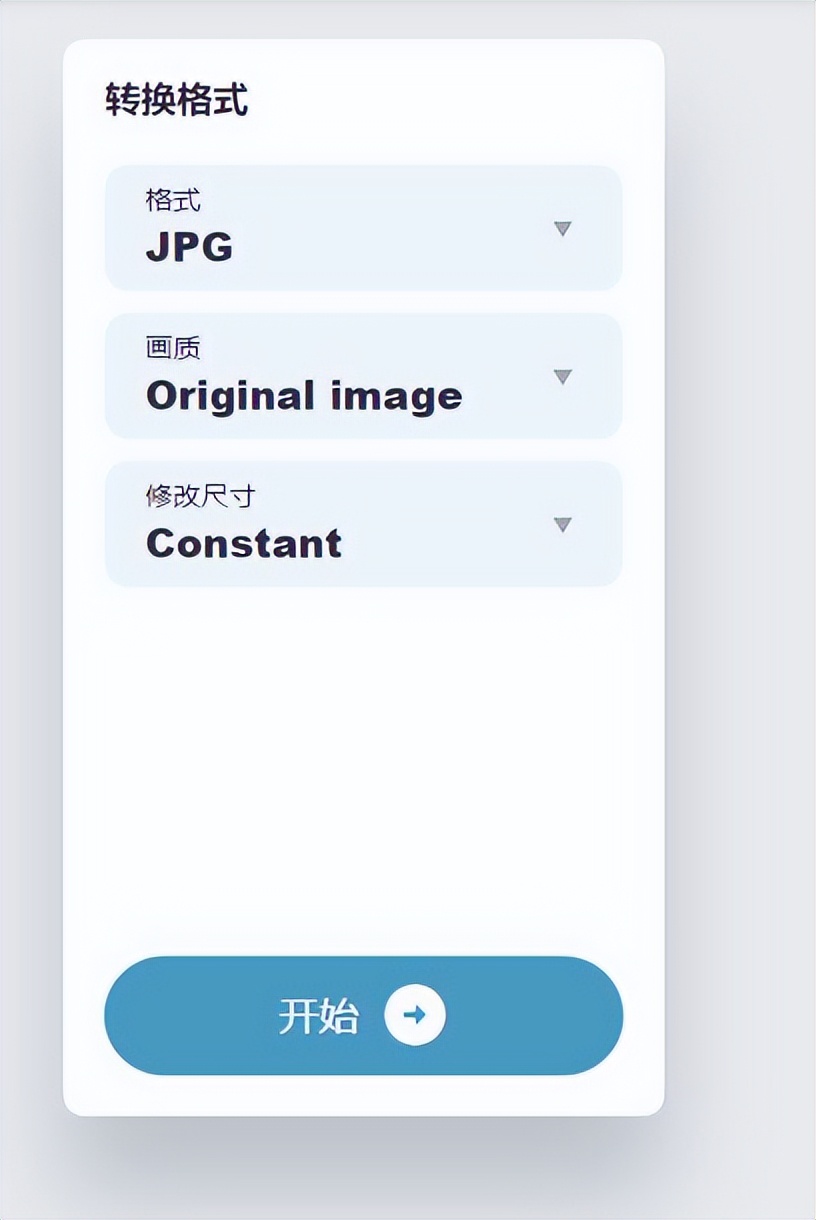Click the arrow icon inside 开始 button
This screenshot has width=816, height=1220.
414,1015
